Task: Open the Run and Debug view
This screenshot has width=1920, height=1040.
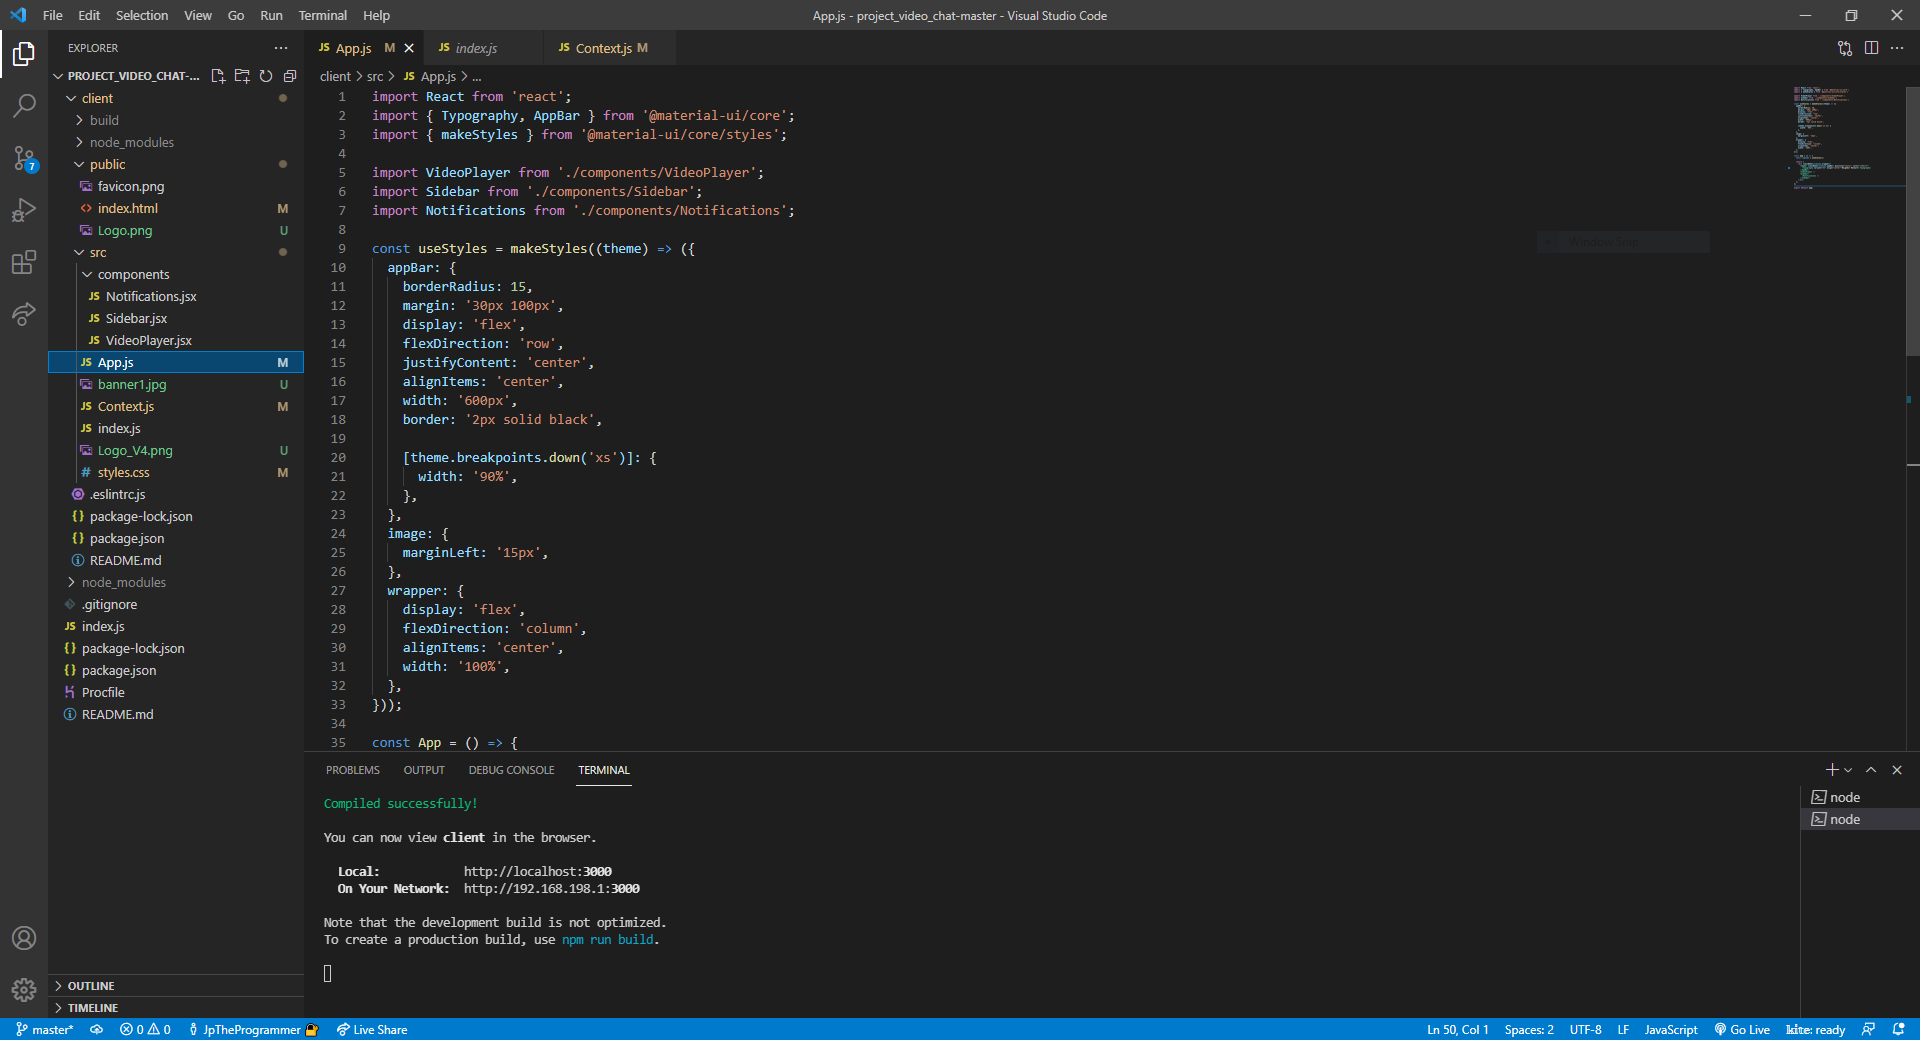Action: pyautogui.click(x=24, y=210)
